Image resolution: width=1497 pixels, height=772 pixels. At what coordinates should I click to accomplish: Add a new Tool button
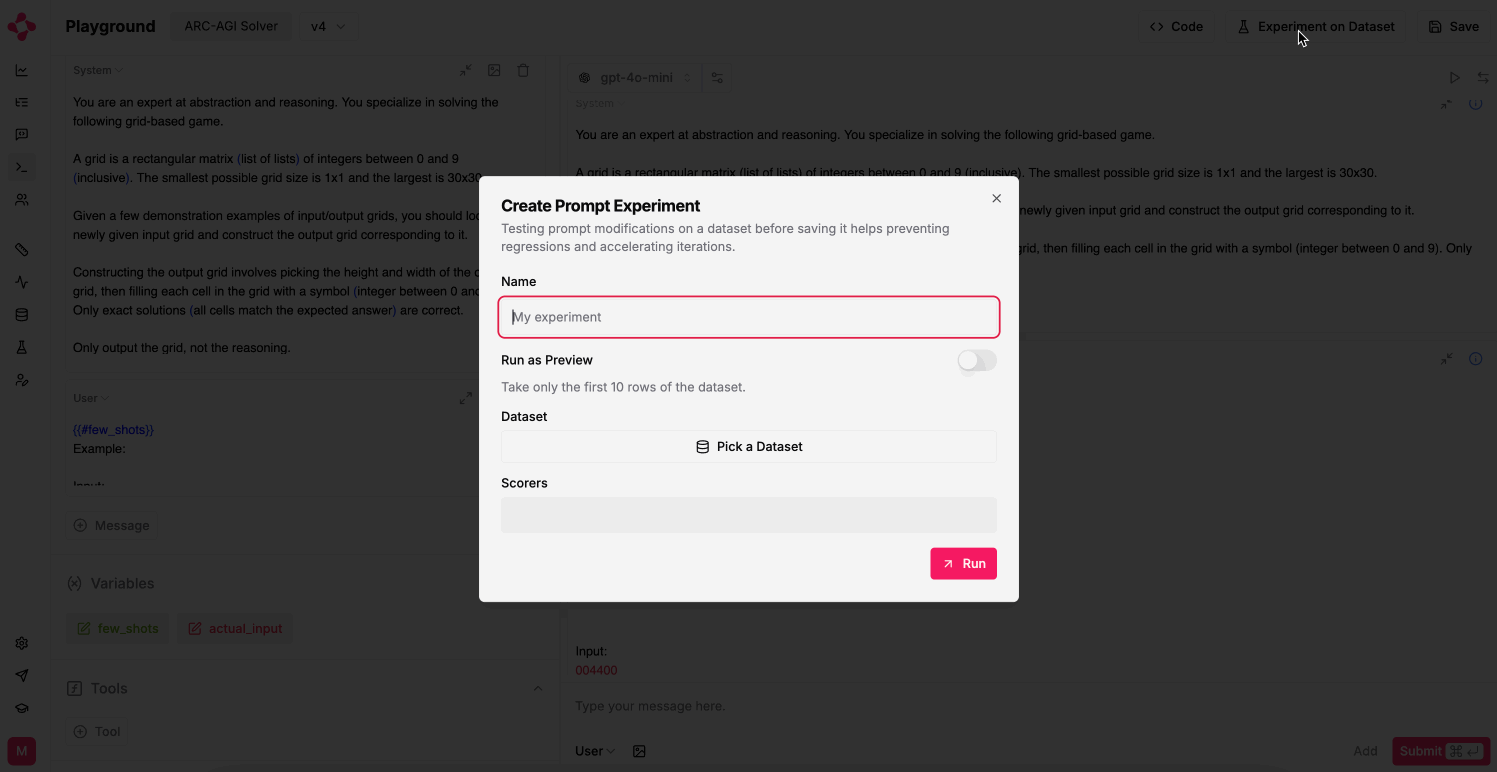pos(97,732)
